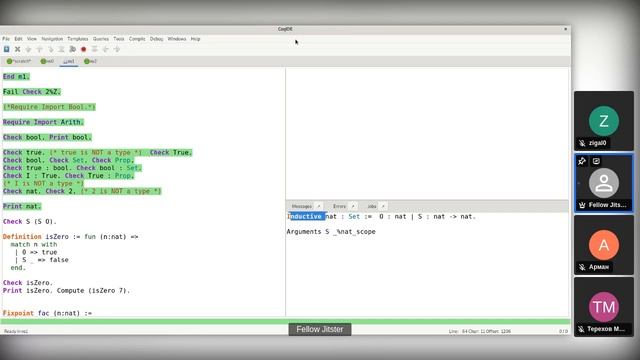
Task: Click the down-arrow Forward one command icon
Action: click(29, 49)
